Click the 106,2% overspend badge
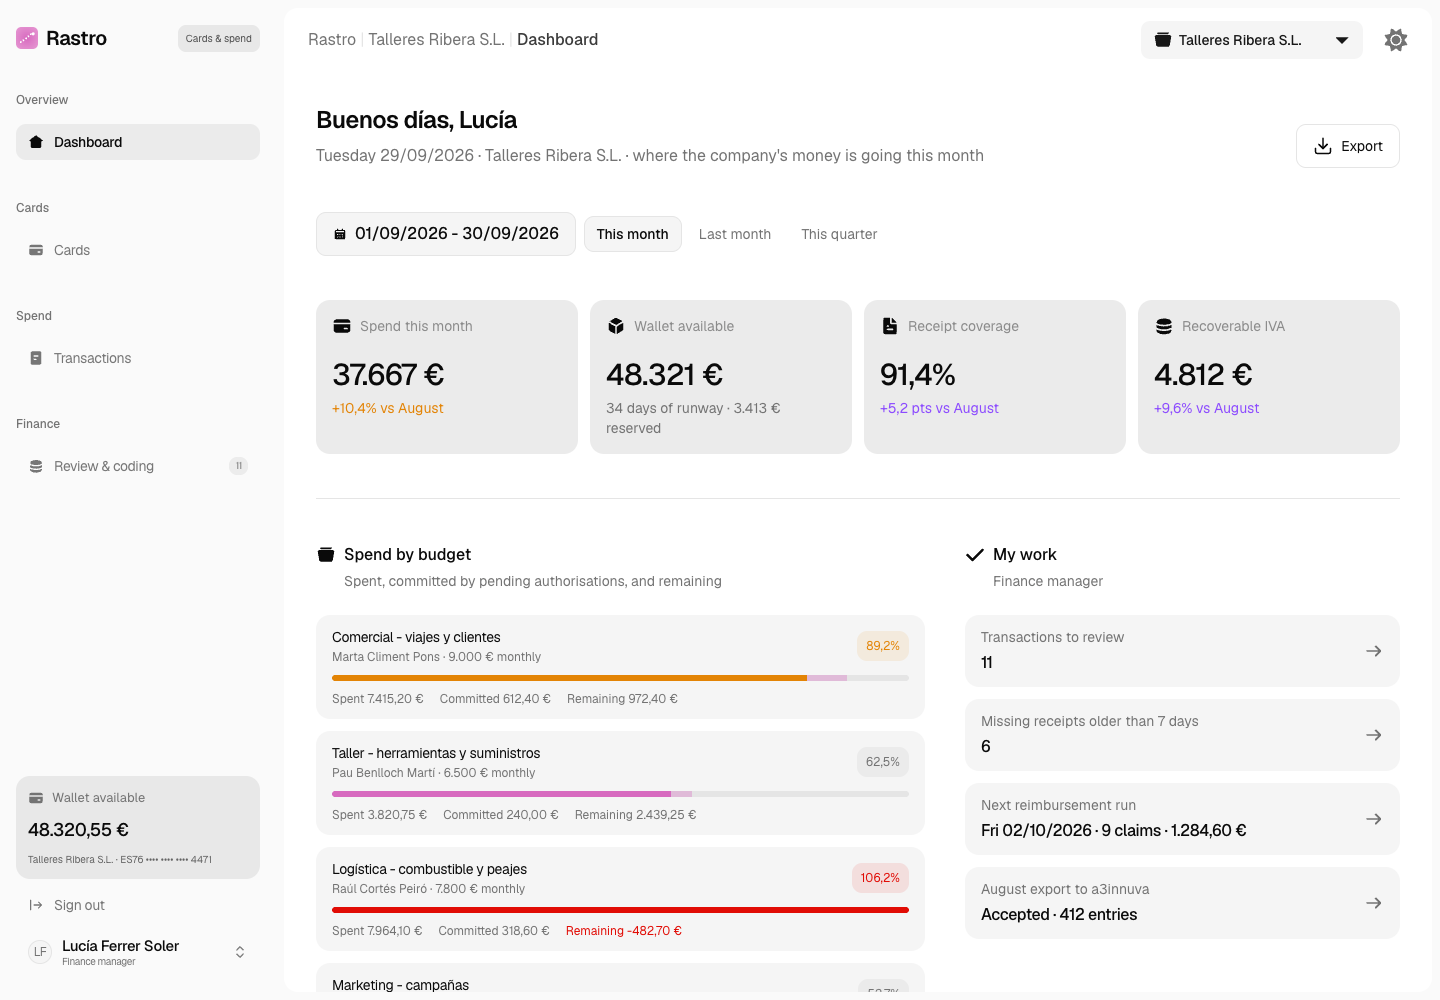Viewport: 1440px width, 1000px height. [x=880, y=878]
